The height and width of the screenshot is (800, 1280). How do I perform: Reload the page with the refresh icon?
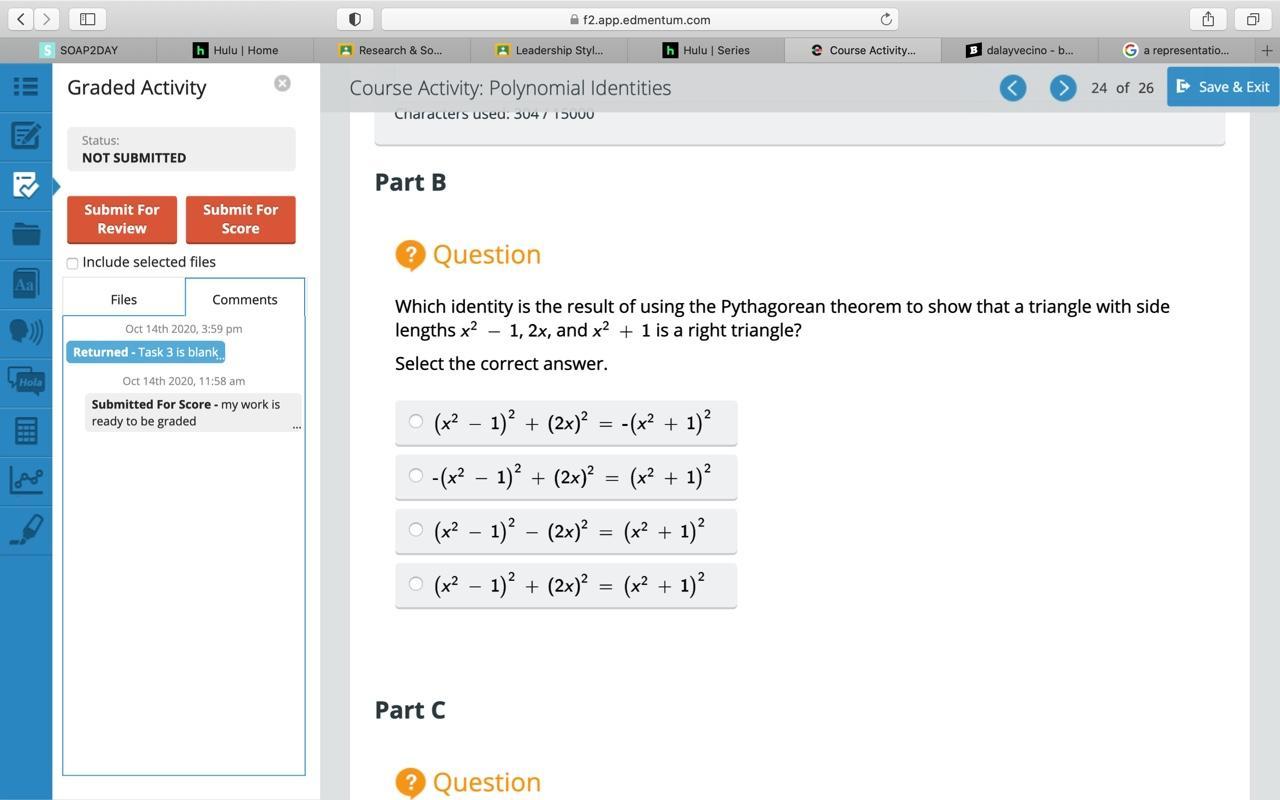[x=886, y=19]
